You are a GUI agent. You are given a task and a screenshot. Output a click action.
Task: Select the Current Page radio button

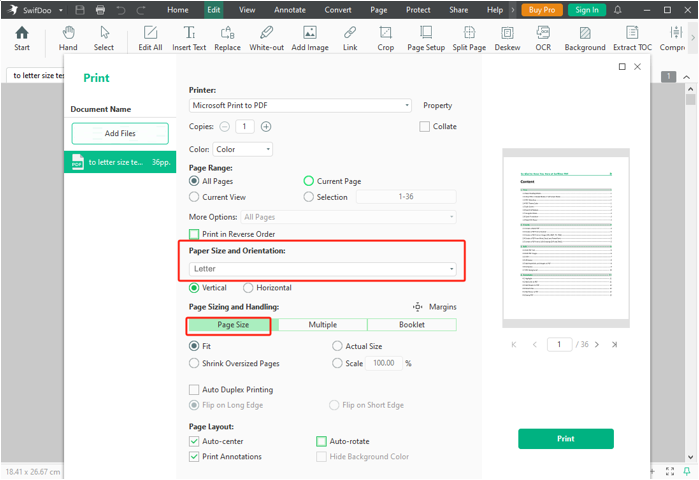click(308, 181)
